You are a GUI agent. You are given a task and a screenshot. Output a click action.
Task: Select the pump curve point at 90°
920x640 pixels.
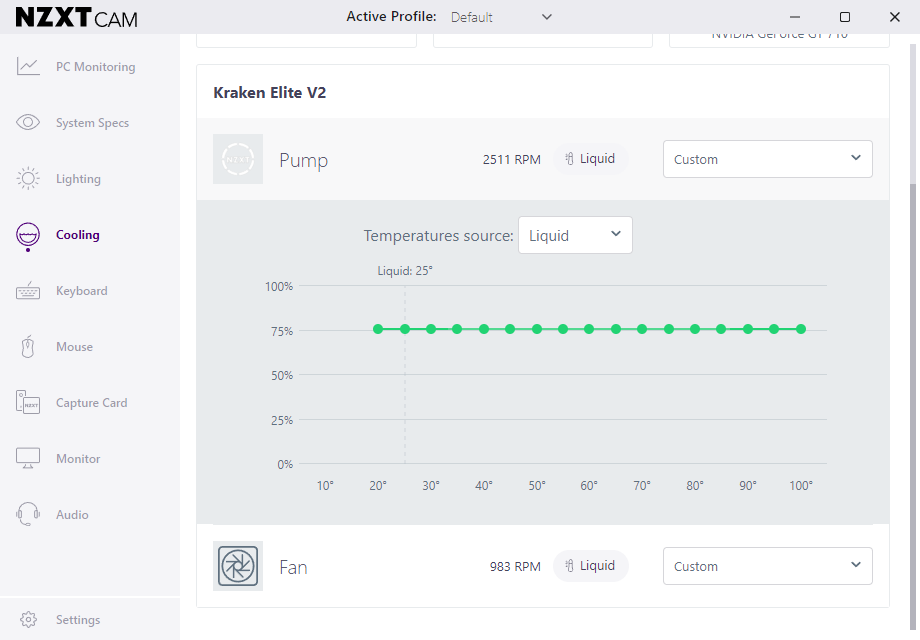pyautogui.click(x=748, y=329)
